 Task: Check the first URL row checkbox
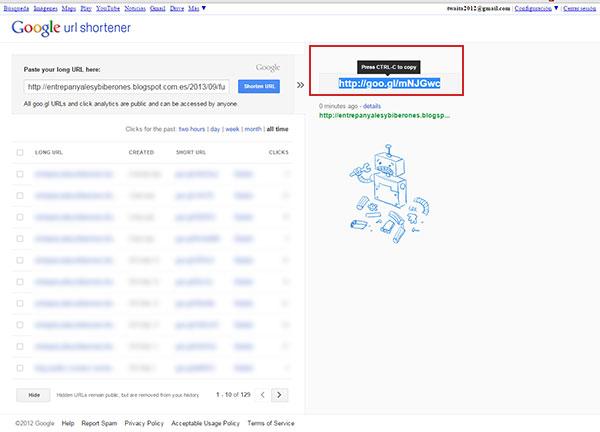[21, 173]
